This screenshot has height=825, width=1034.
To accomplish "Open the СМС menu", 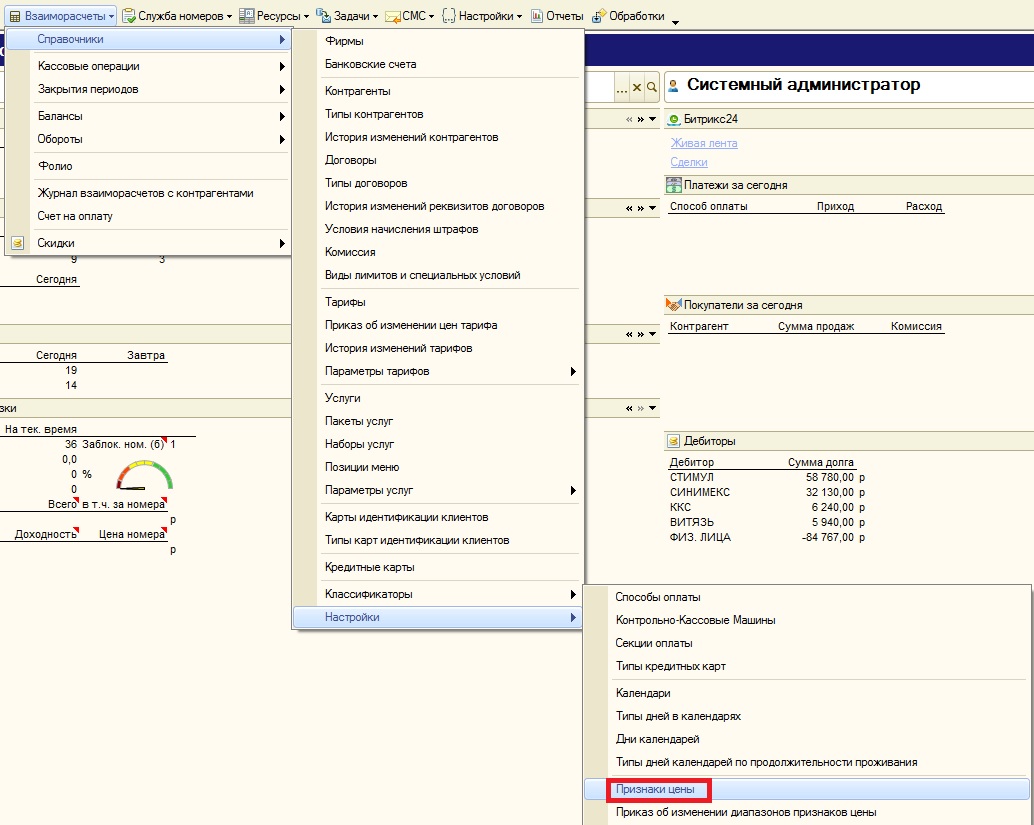I will click(x=410, y=16).
